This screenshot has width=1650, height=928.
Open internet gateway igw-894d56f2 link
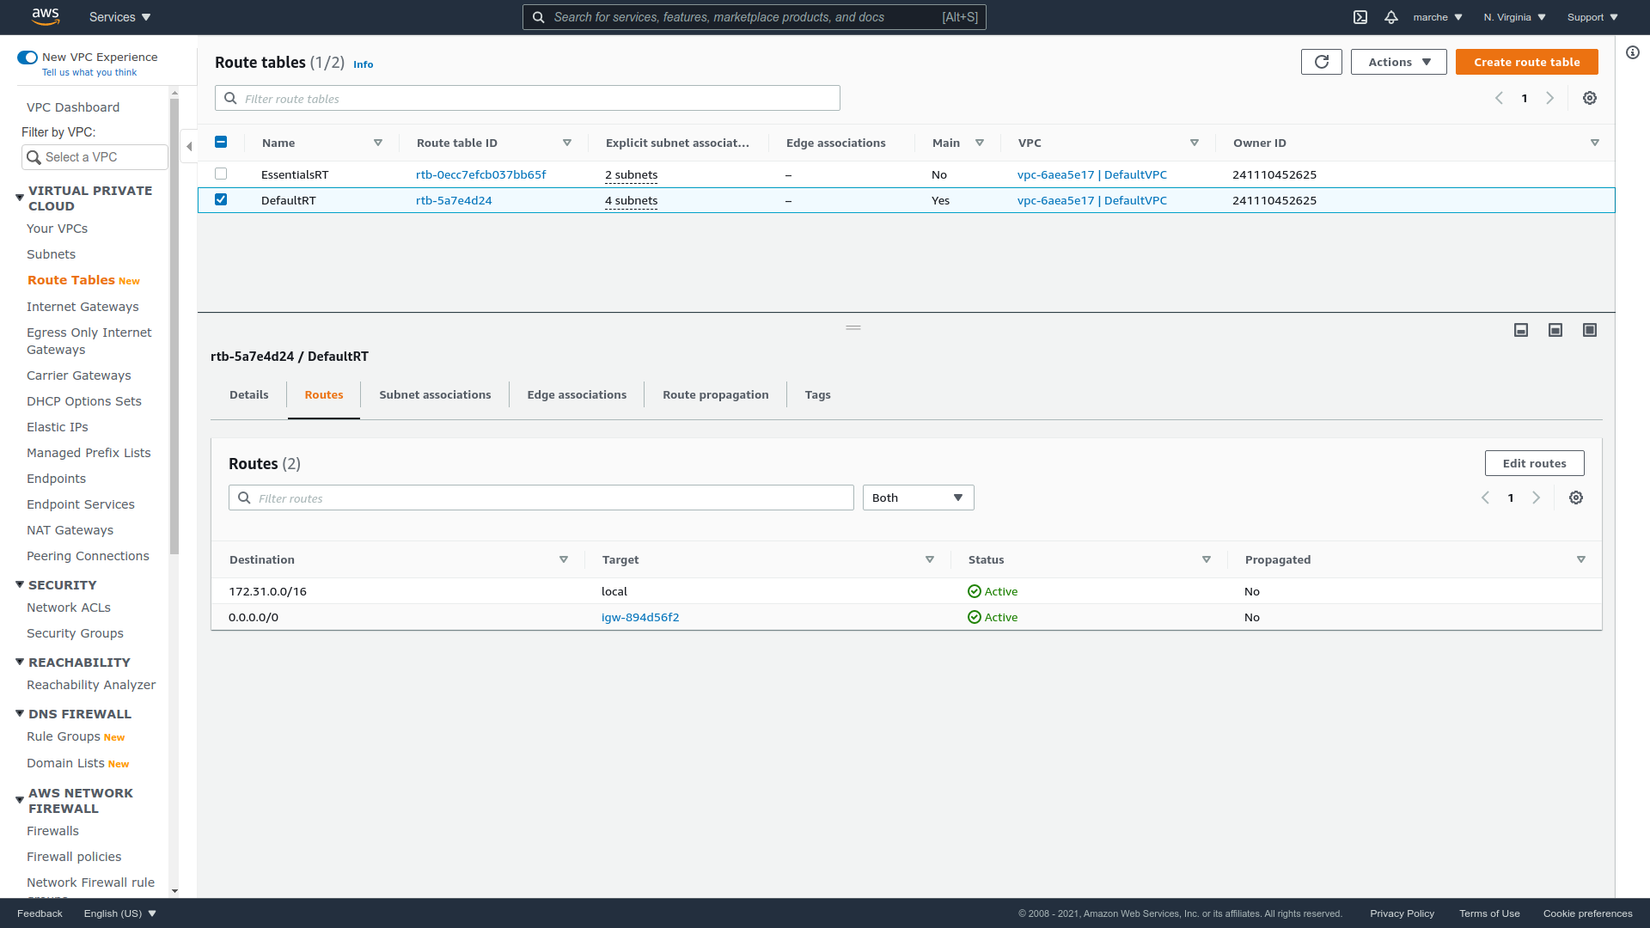(640, 618)
